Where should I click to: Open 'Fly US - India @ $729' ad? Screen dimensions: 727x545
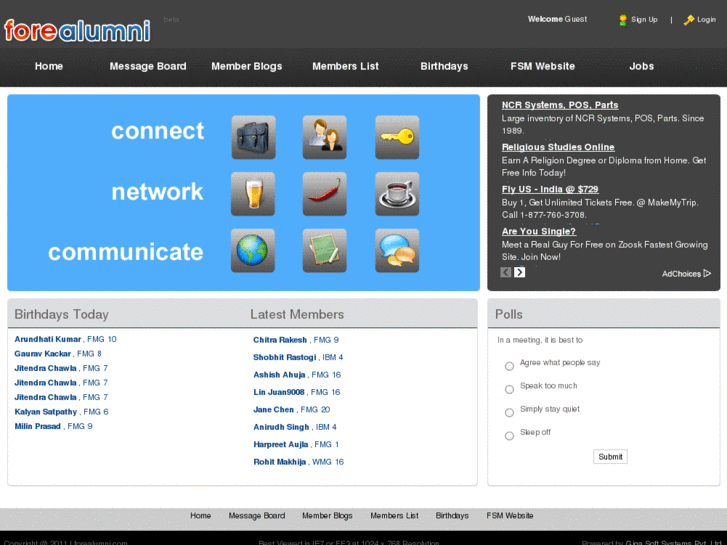pyautogui.click(x=550, y=189)
